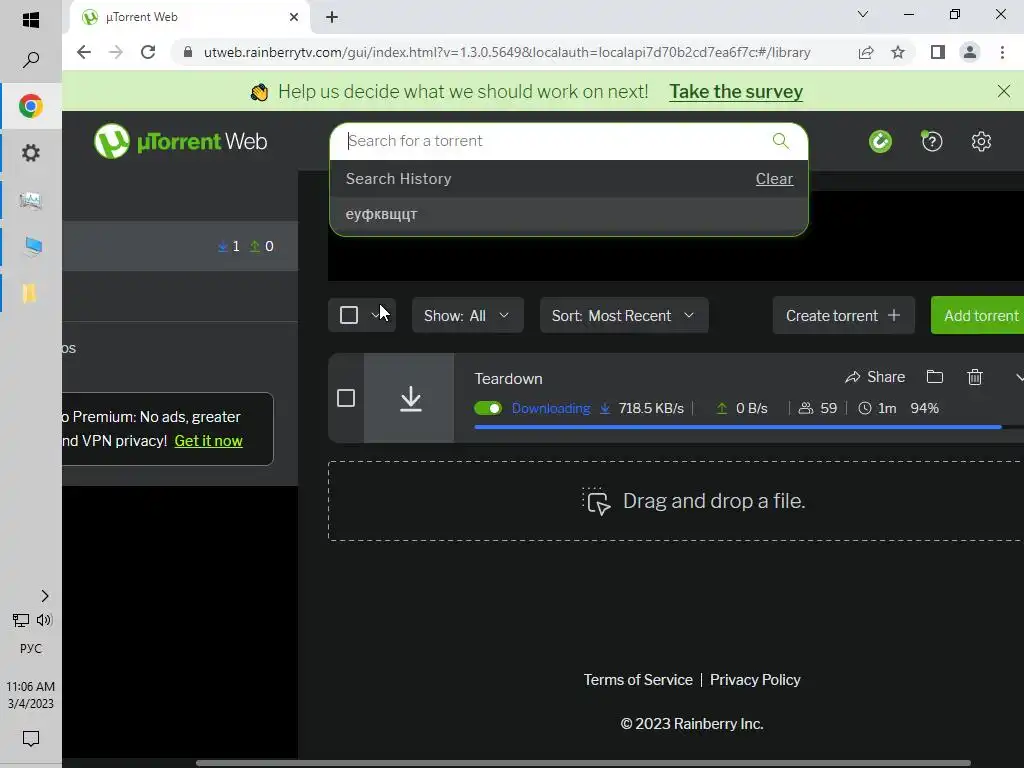
Task: Switch the РУС input language indicator
Action: (x=31, y=648)
